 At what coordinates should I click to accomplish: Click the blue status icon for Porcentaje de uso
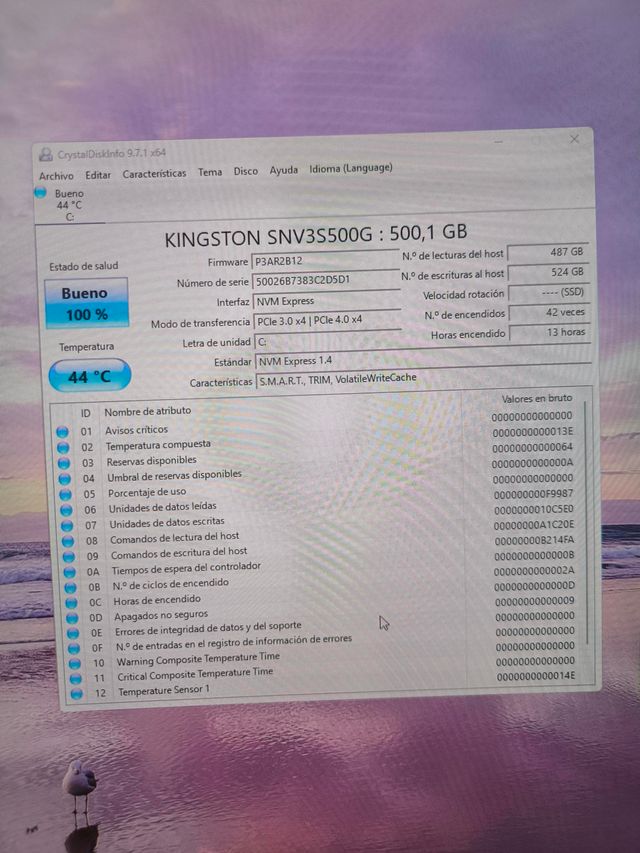pos(65,494)
